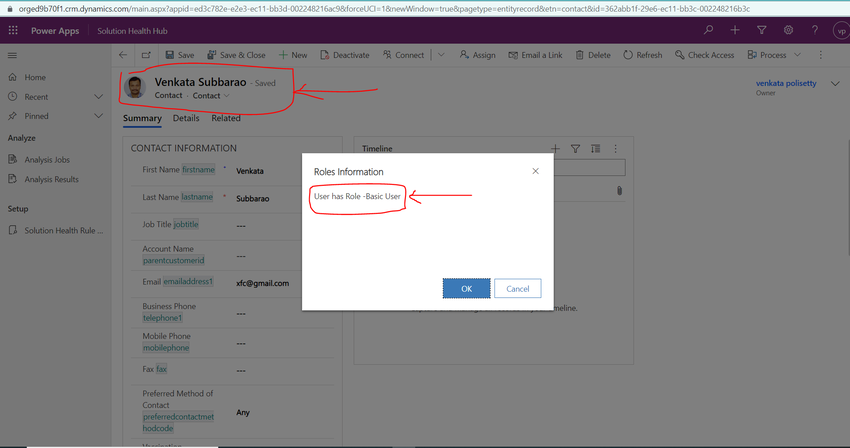
Task: Click the Solution Health Hub app title
Action: pos(132,31)
